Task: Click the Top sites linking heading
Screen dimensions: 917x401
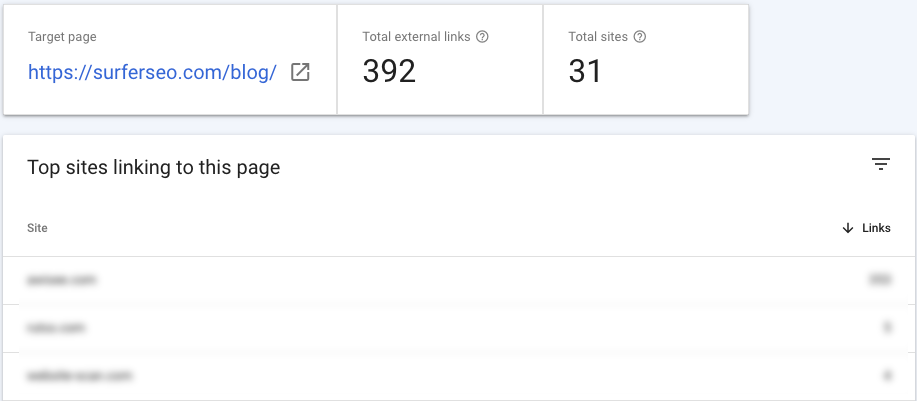Action: click(154, 168)
